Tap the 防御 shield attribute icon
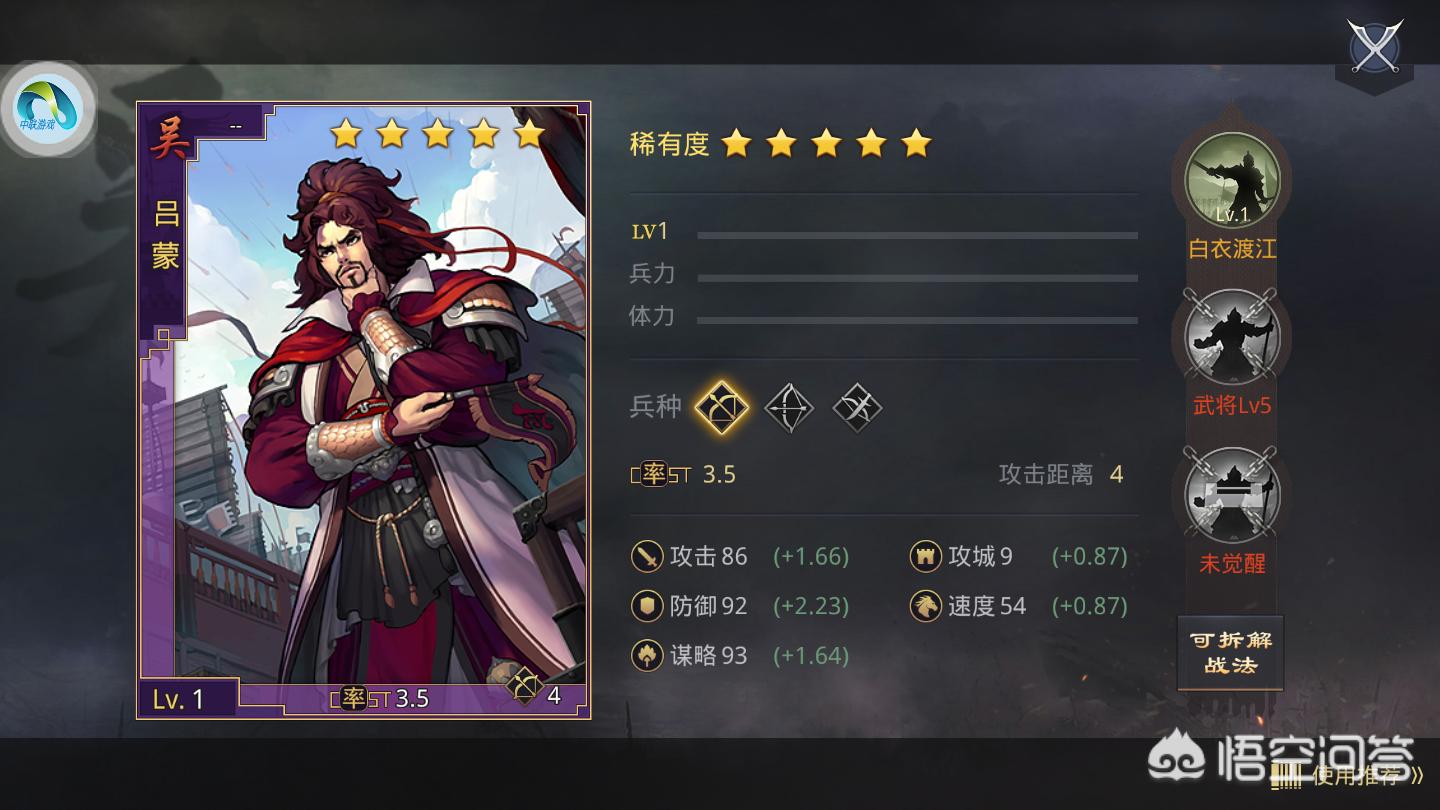This screenshot has width=1440, height=810. pos(648,606)
